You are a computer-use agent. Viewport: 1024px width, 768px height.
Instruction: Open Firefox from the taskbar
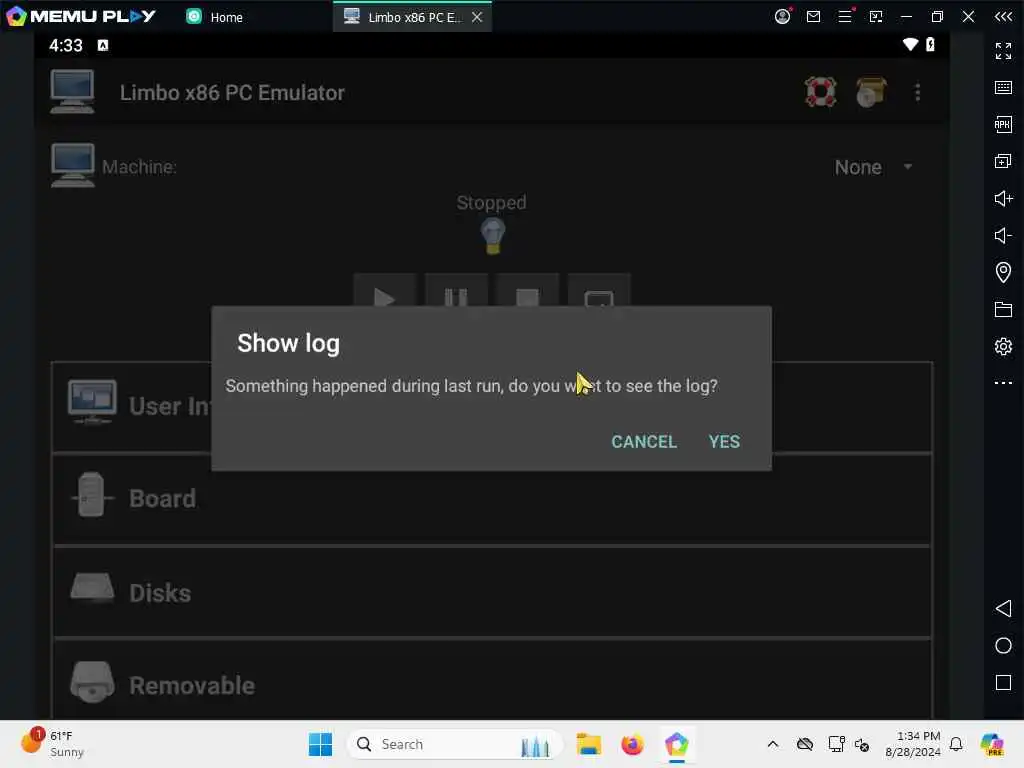(x=632, y=744)
